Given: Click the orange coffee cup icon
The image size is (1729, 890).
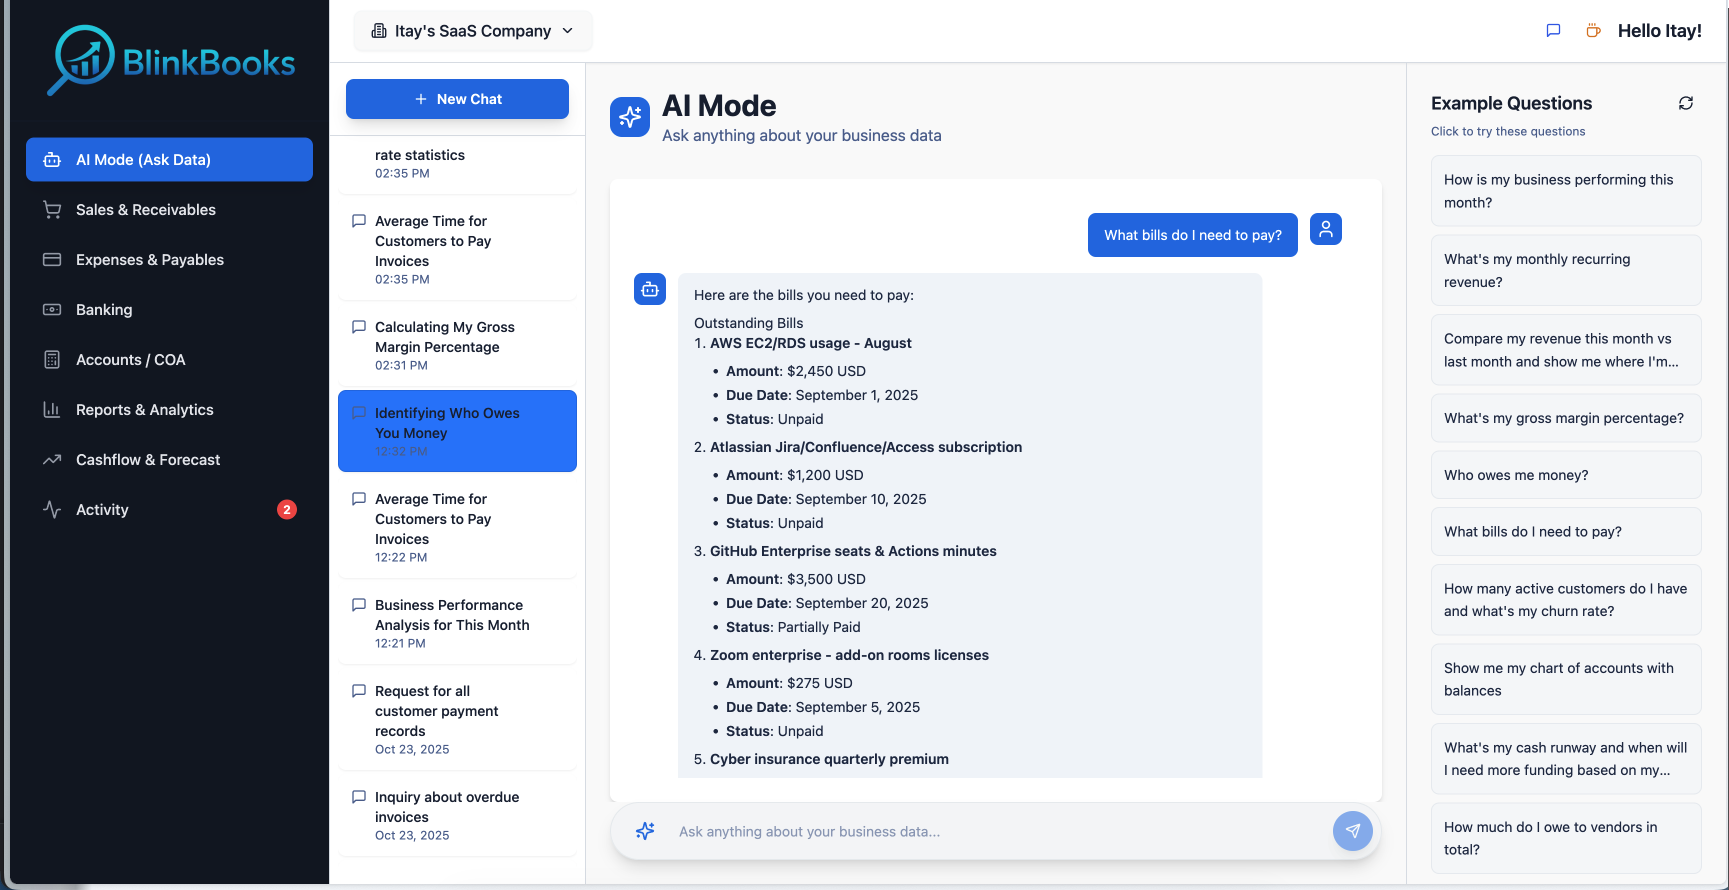Looking at the screenshot, I should 1593,31.
